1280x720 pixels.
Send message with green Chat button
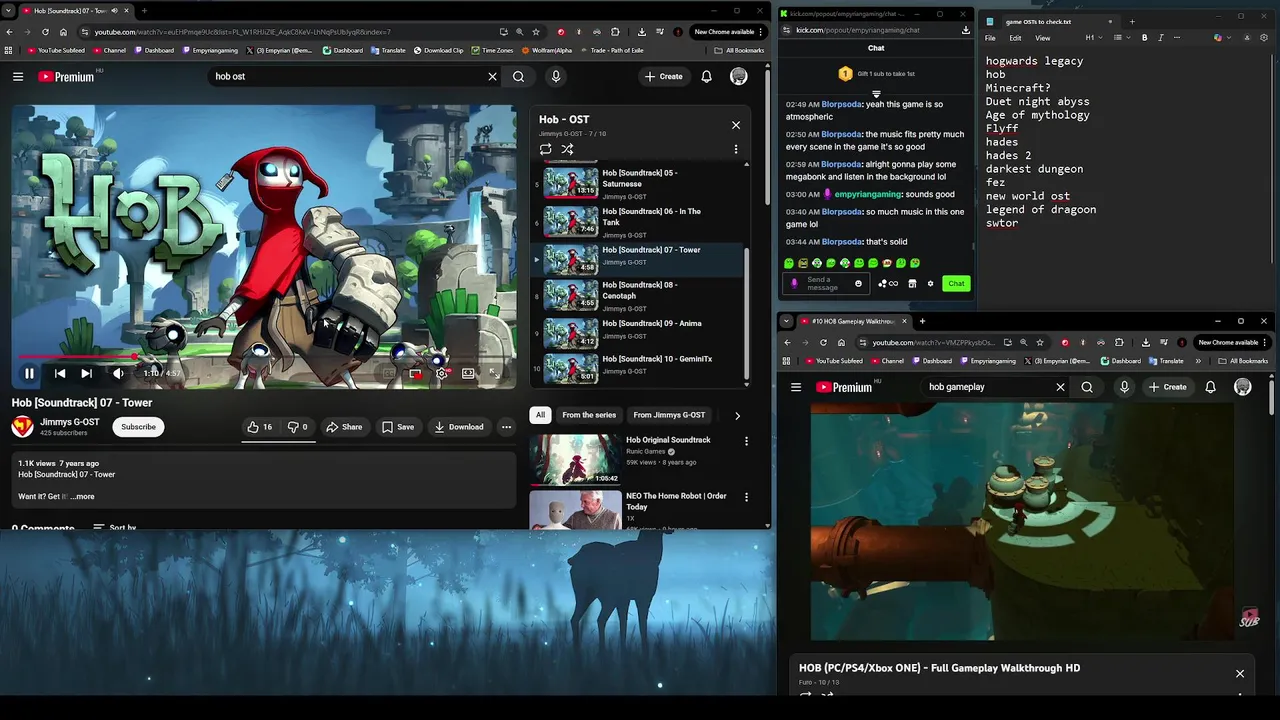[956, 284]
